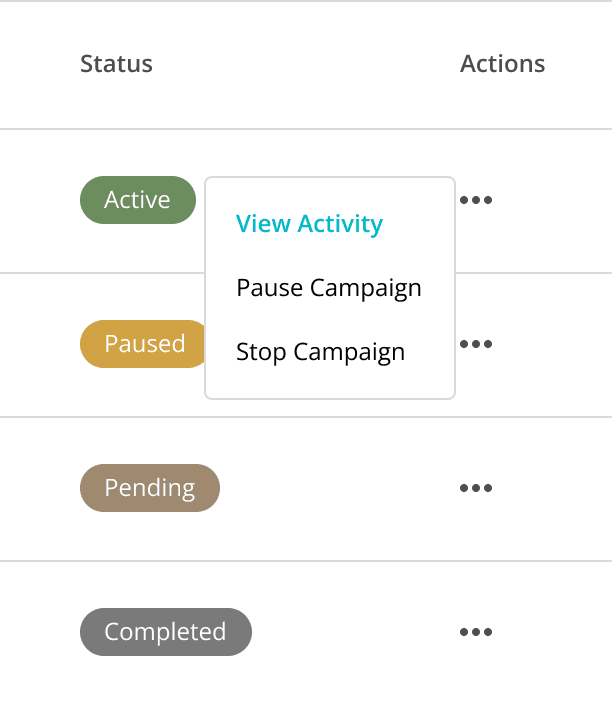Click the Actions column header
This screenshot has width=612, height=704.
502,64
